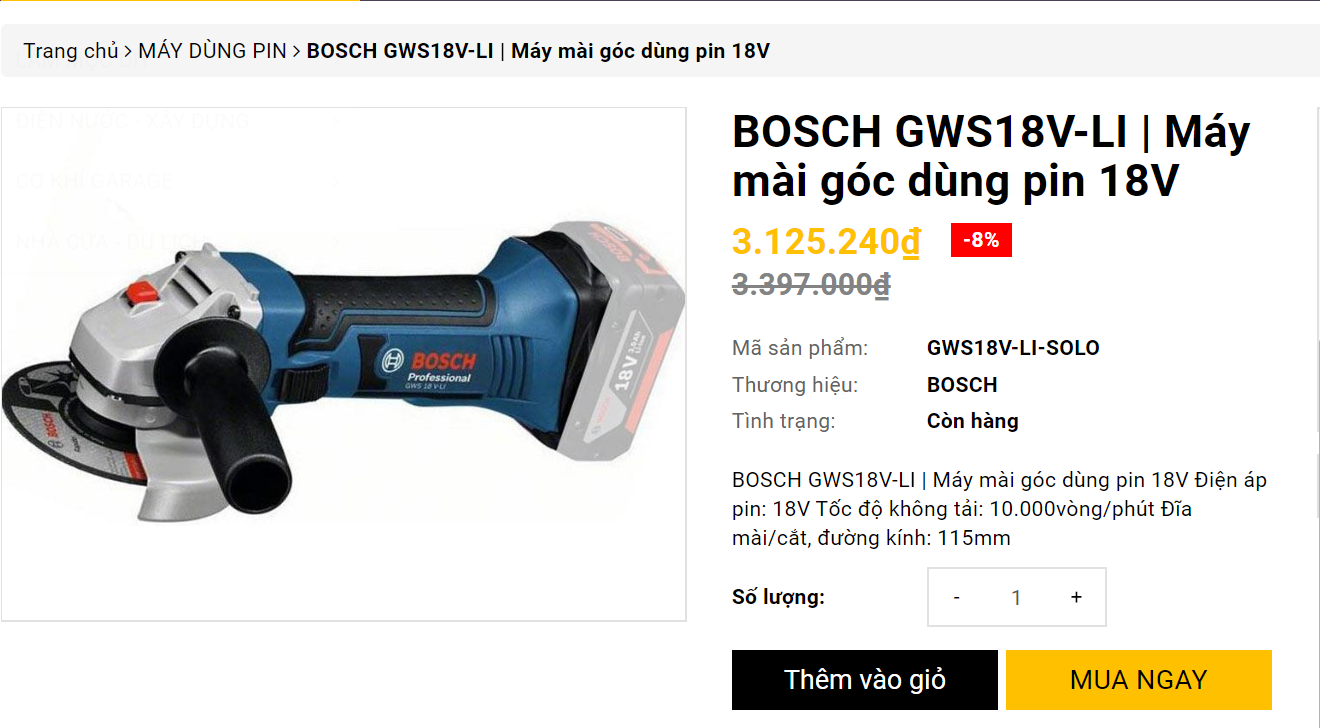Open the faded ĐIỆN NƯỚC - XÂY DỰNG menu item
This screenshot has width=1320, height=728.
(133, 121)
